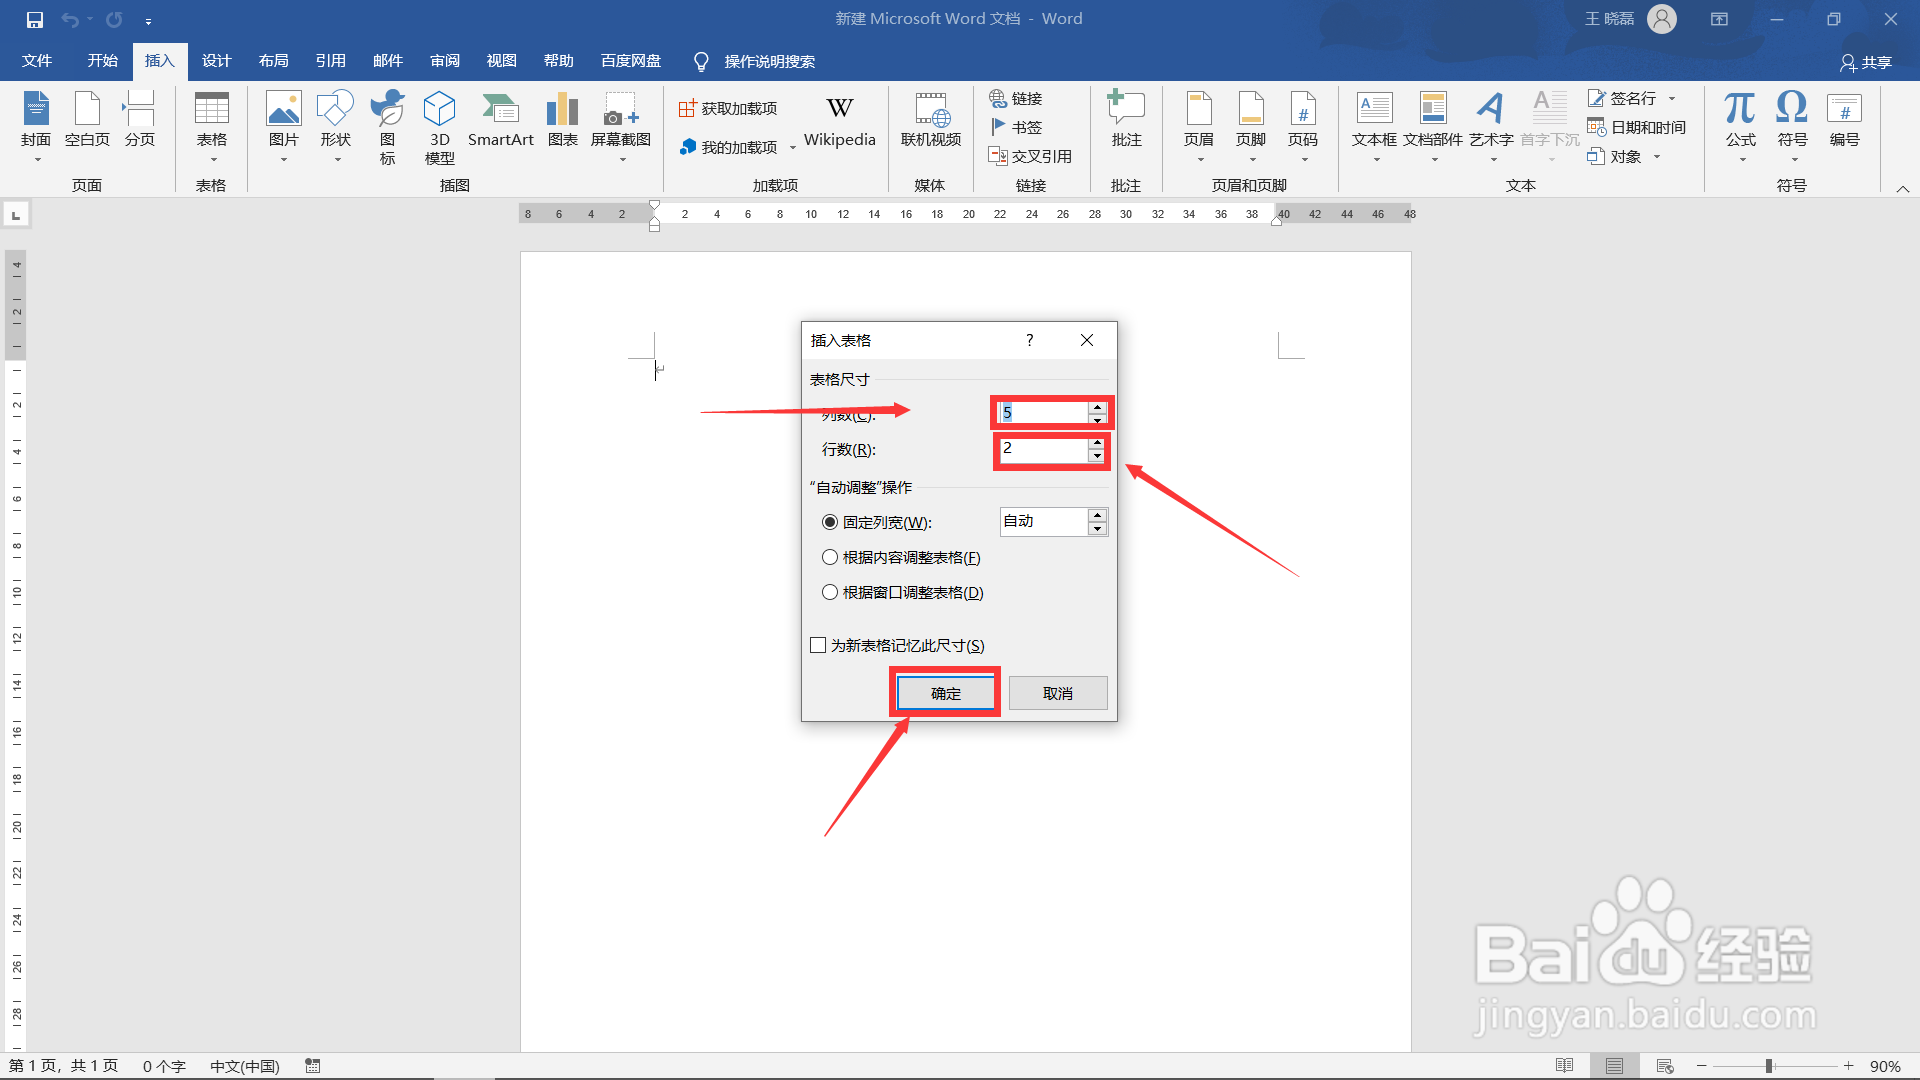Click the cancel (取消) button in dialog
Screen dimensions: 1920x1080
click(1057, 693)
